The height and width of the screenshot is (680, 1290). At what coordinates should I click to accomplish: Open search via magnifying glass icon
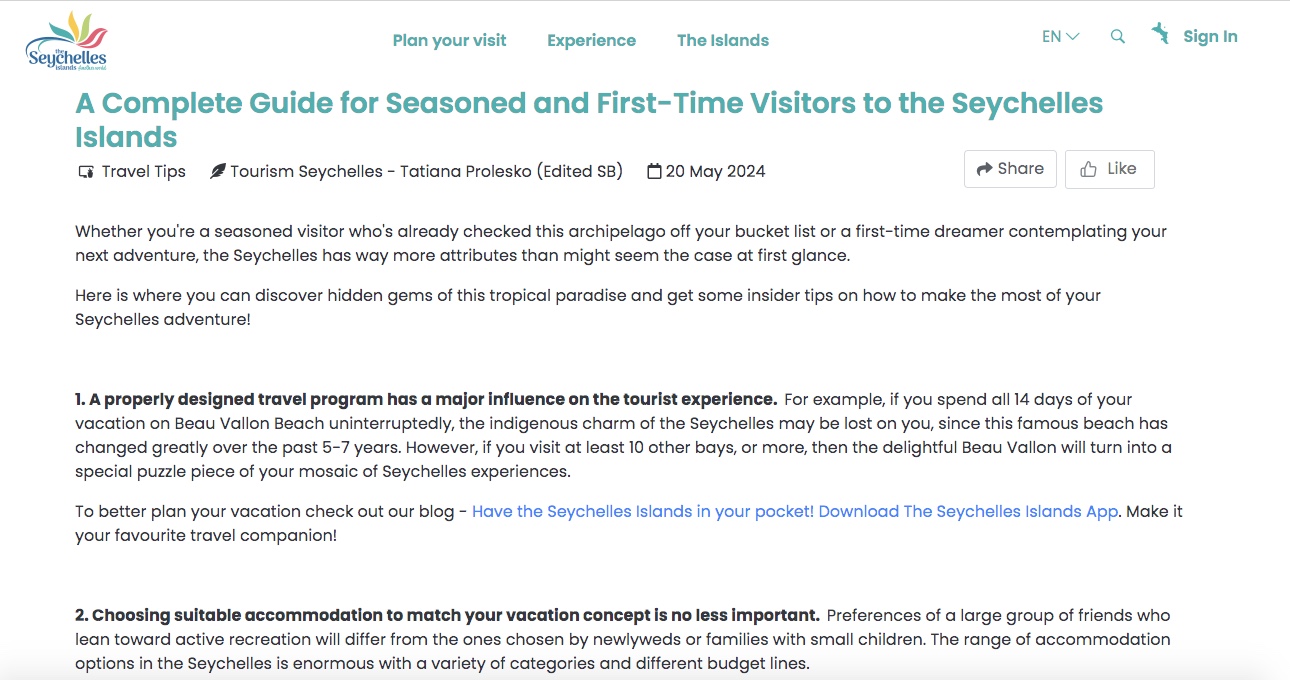click(x=1118, y=37)
